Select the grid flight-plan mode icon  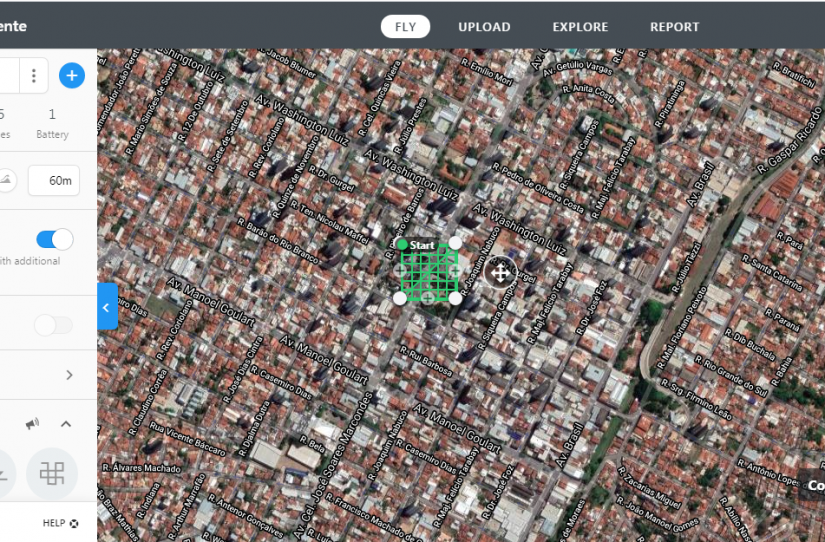point(52,474)
